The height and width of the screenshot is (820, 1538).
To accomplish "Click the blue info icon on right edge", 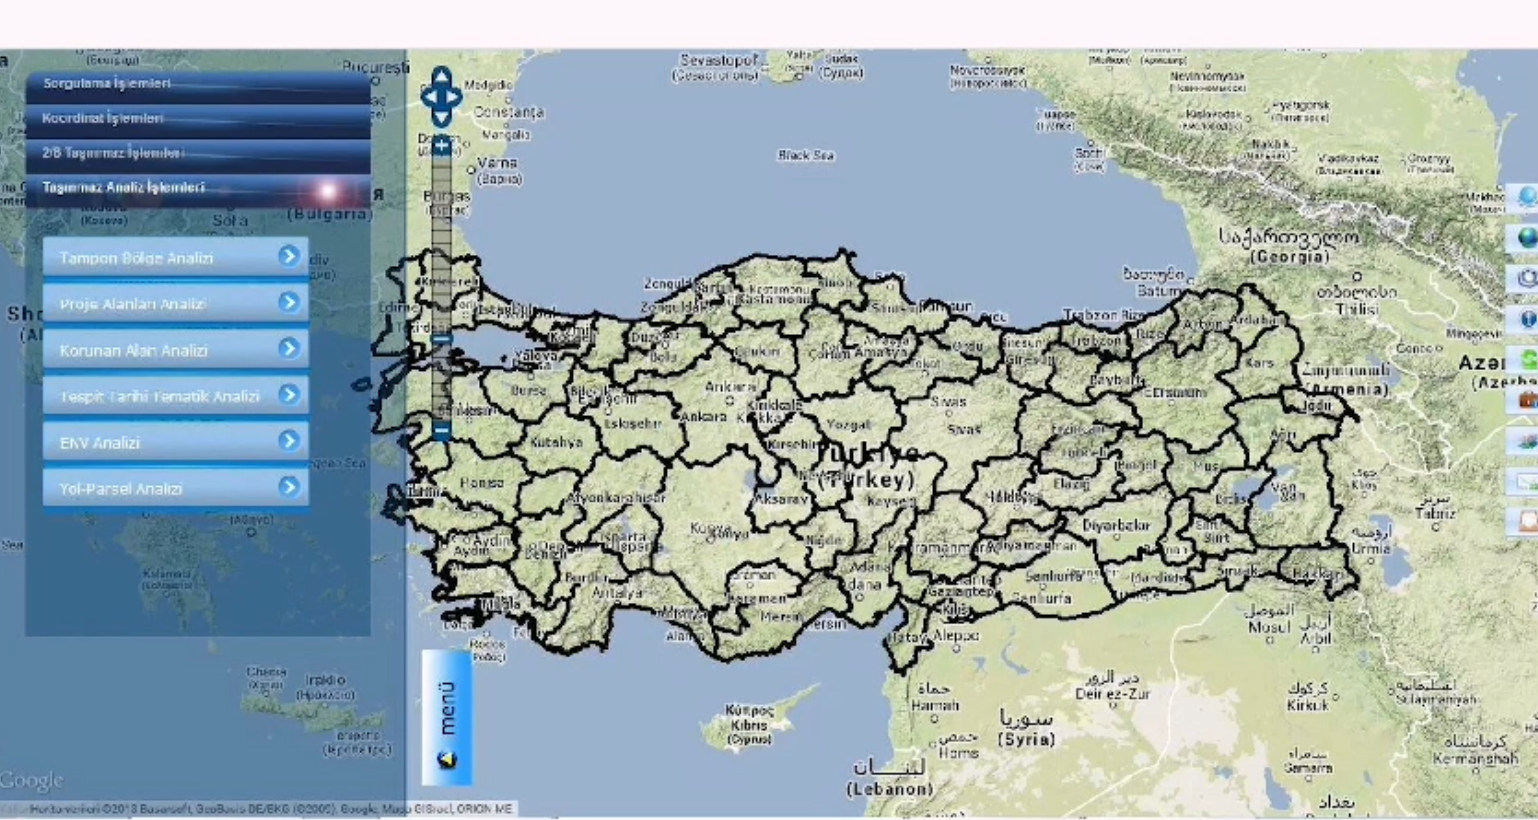I will [x=1526, y=319].
